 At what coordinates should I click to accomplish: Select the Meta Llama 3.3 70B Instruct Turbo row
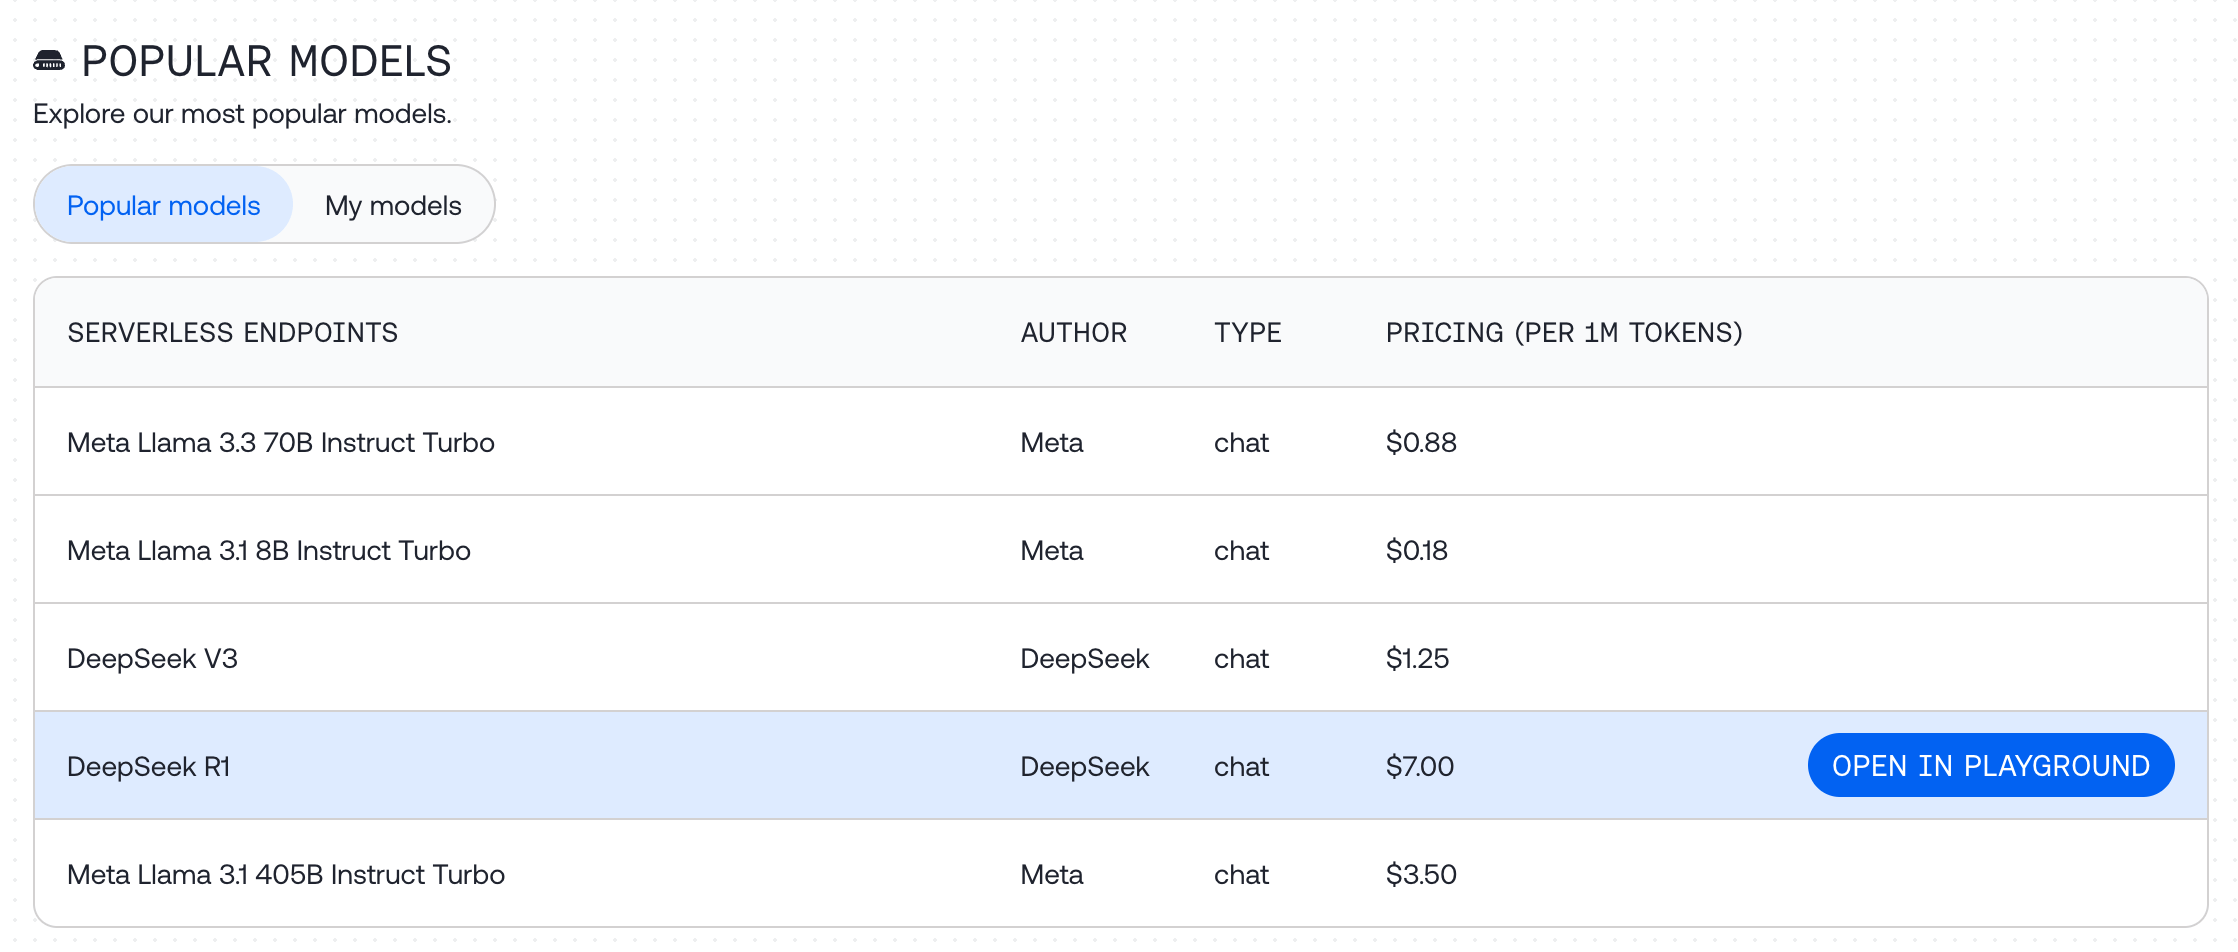(x=281, y=442)
